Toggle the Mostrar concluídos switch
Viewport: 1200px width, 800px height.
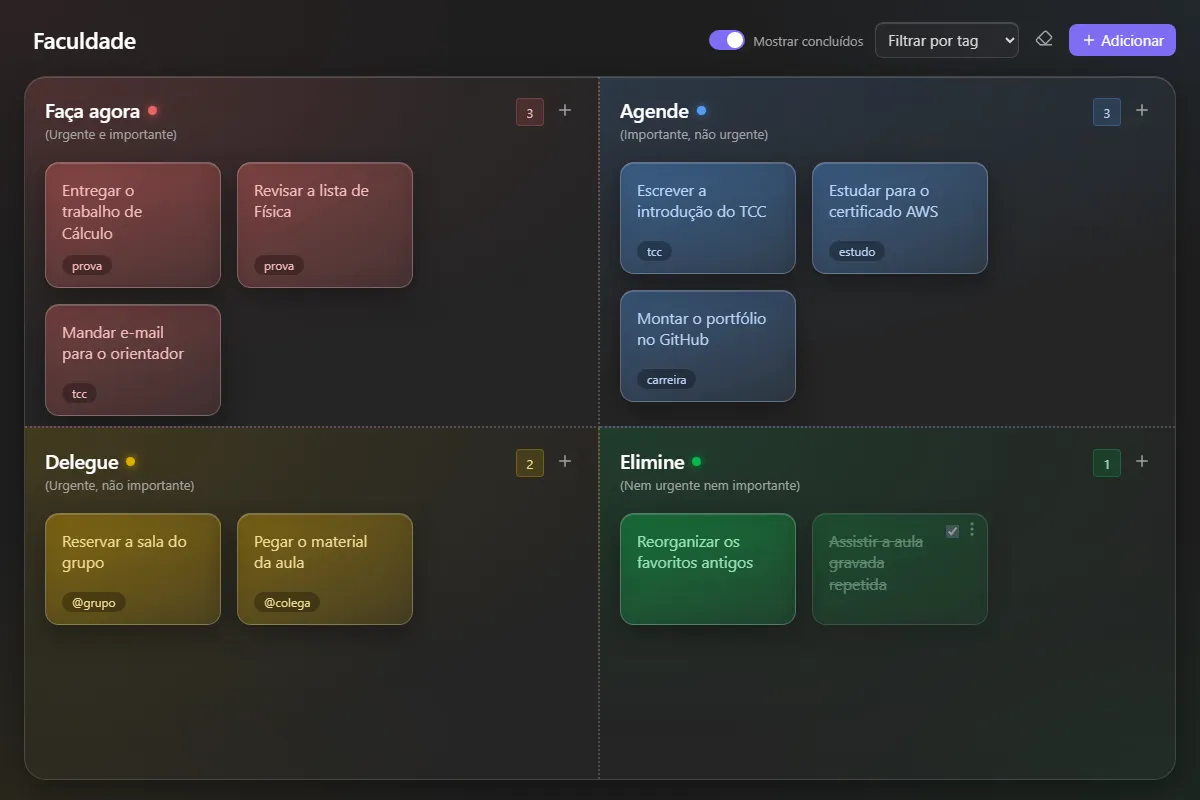(727, 40)
